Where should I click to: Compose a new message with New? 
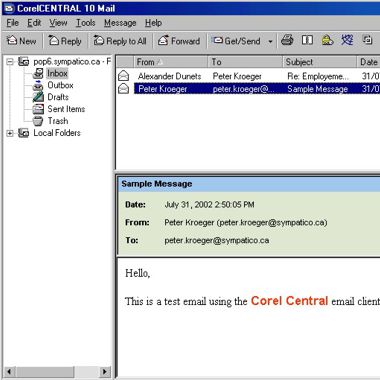pos(22,41)
